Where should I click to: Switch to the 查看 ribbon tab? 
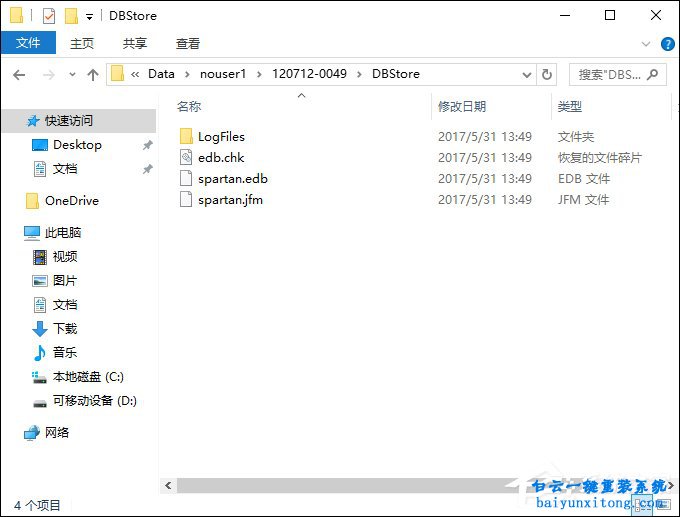[187, 43]
